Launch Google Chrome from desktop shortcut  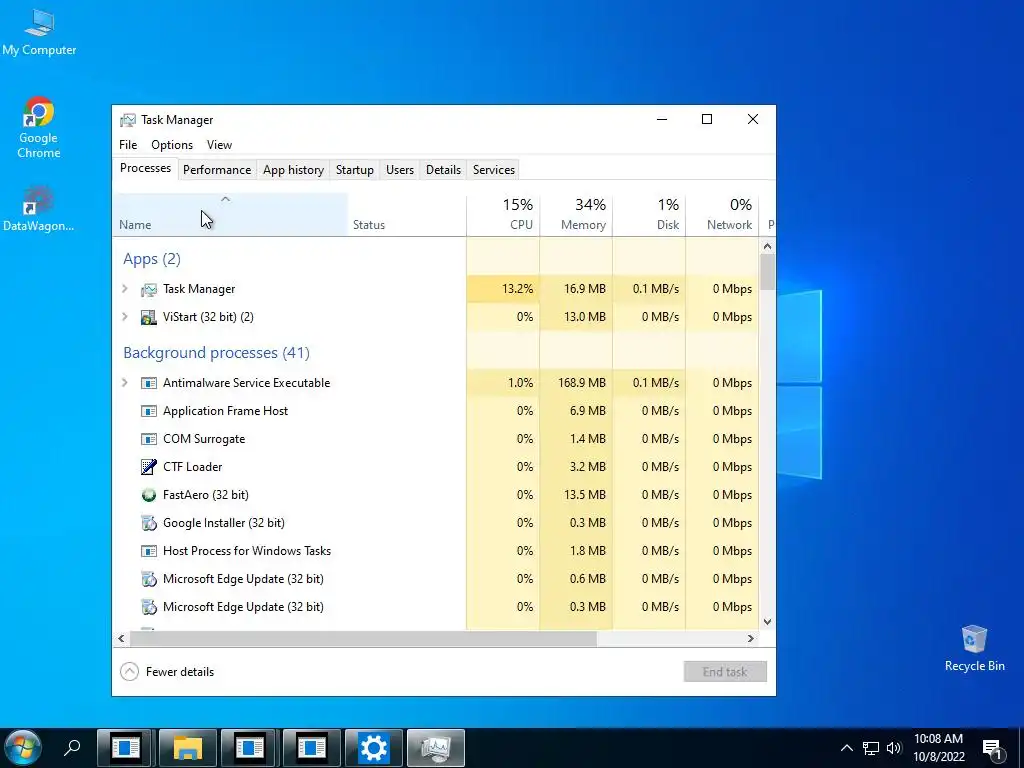tap(39, 127)
